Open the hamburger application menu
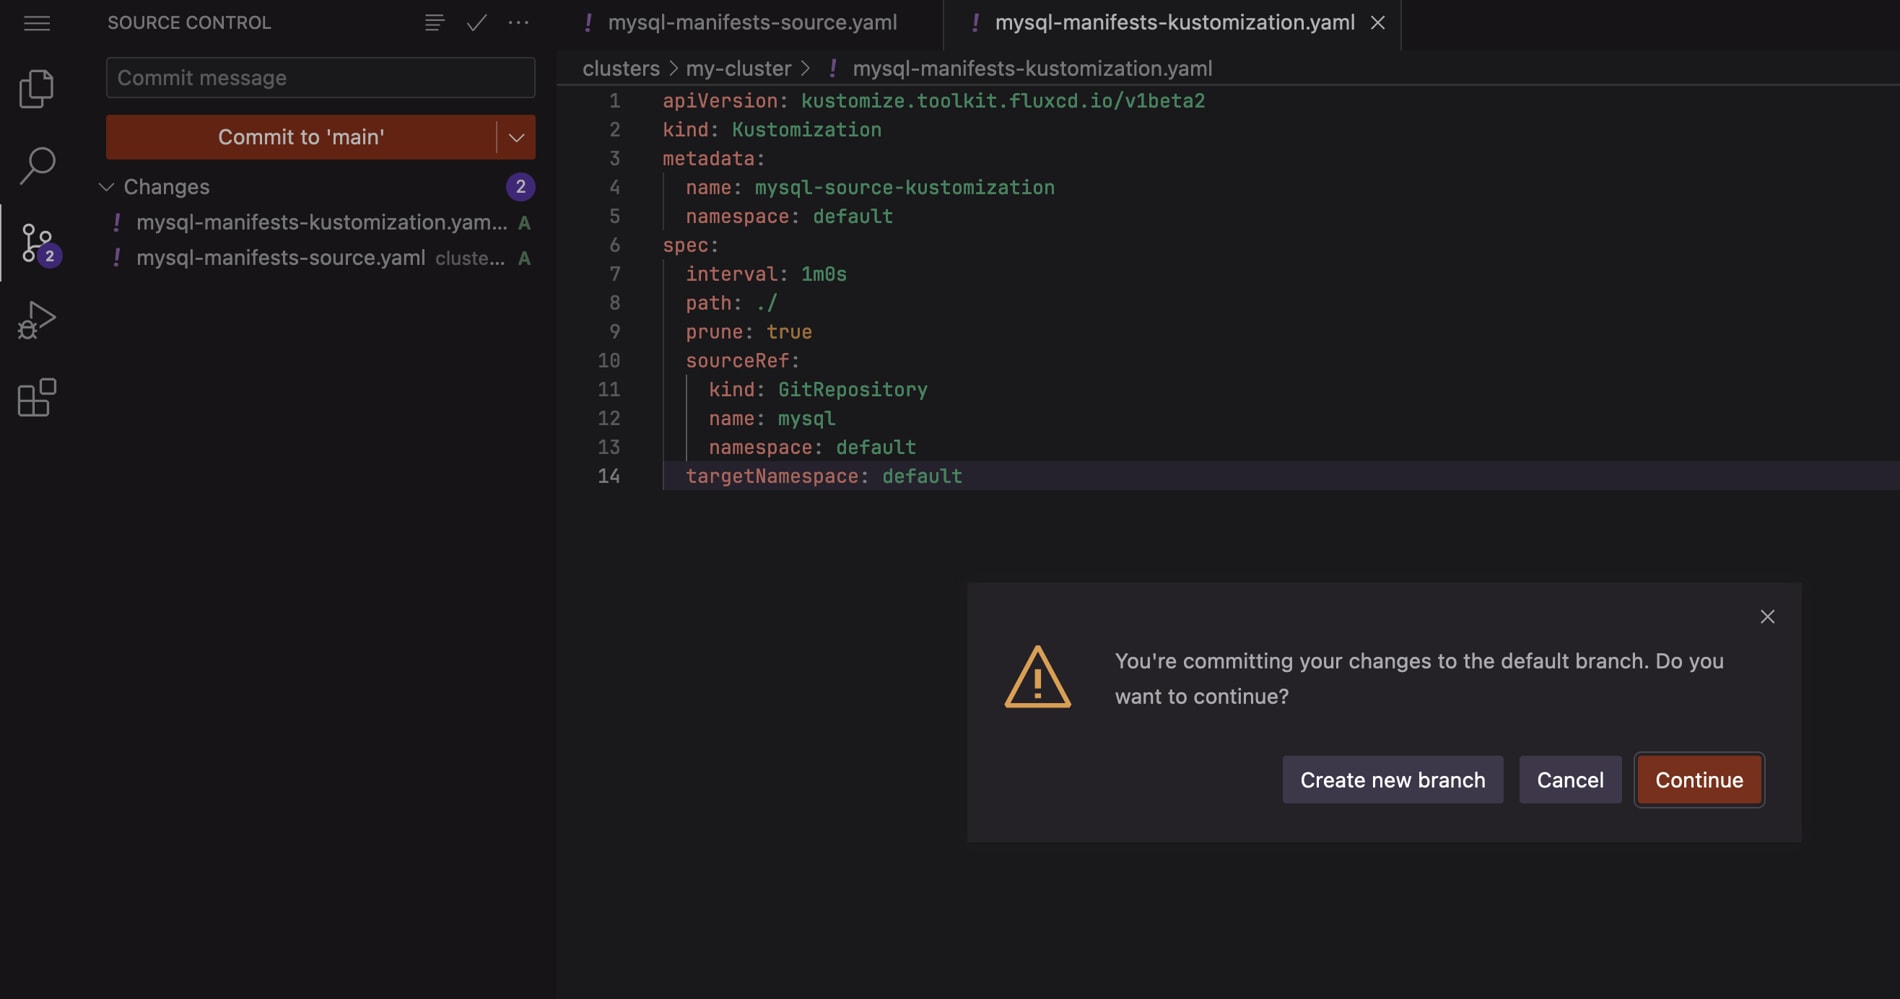The width and height of the screenshot is (1900, 999). coord(37,23)
